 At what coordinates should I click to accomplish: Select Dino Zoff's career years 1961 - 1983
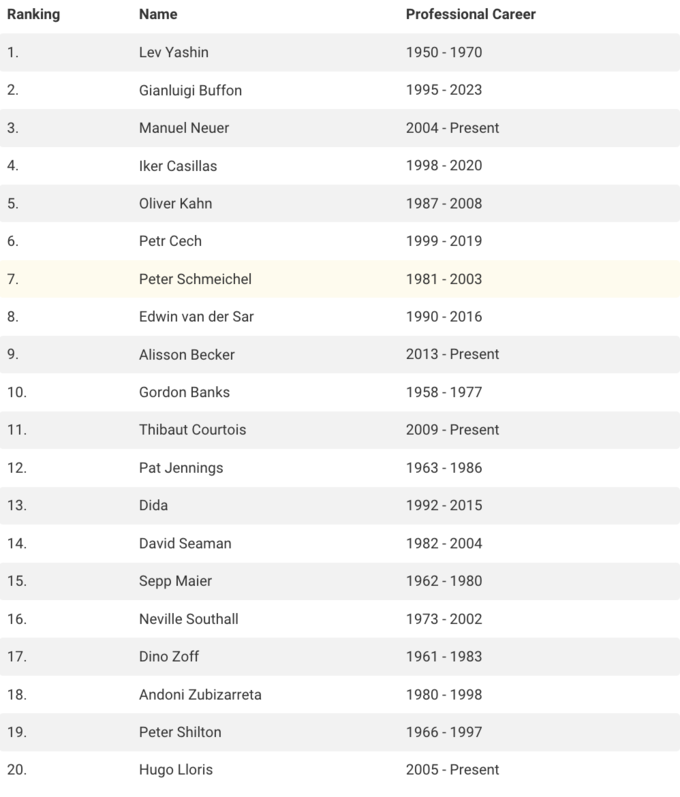444,657
